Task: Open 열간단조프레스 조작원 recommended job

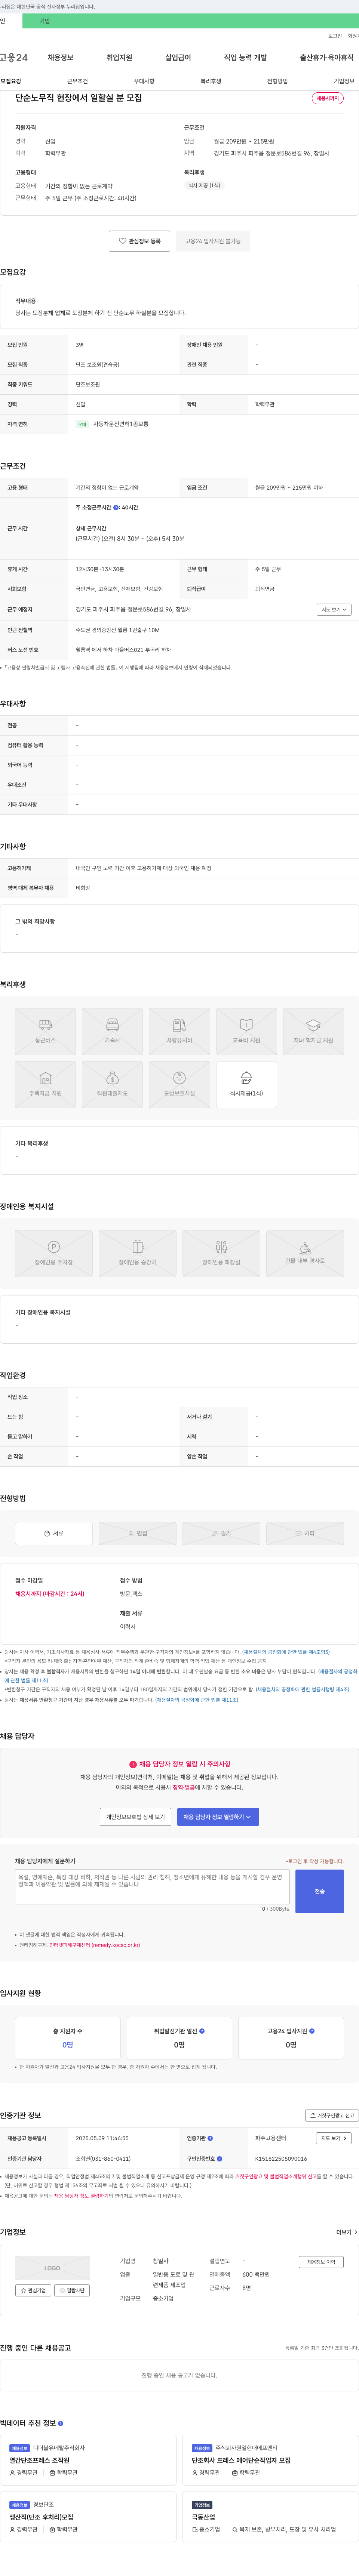Action: [x=39, y=2460]
